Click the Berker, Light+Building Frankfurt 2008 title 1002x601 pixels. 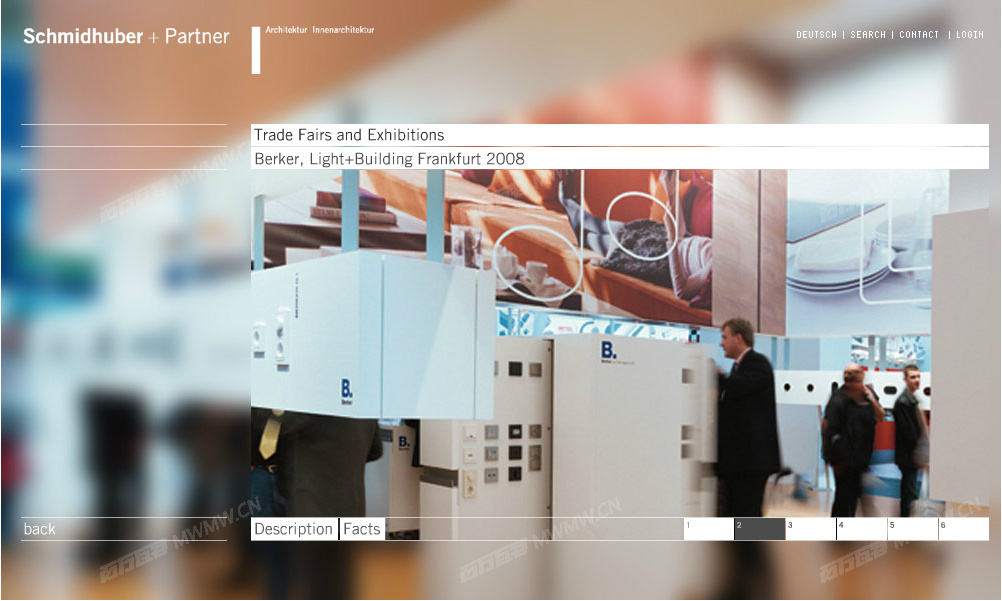[x=389, y=159]
